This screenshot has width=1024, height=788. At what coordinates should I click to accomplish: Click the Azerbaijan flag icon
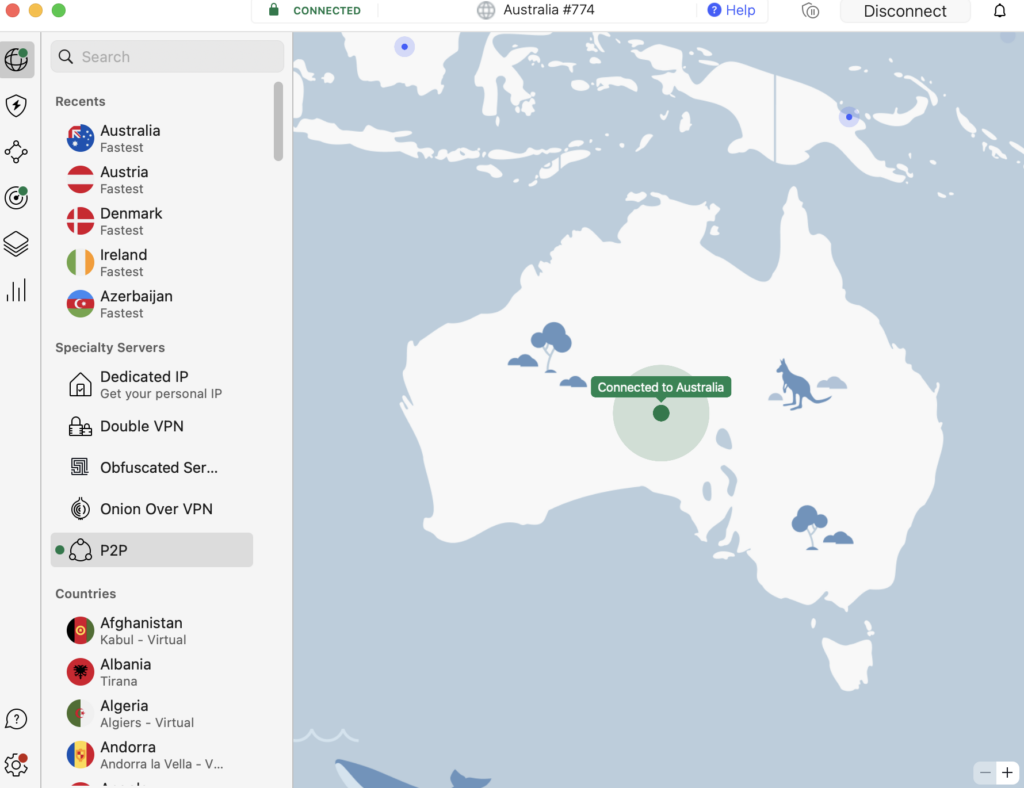80,304
